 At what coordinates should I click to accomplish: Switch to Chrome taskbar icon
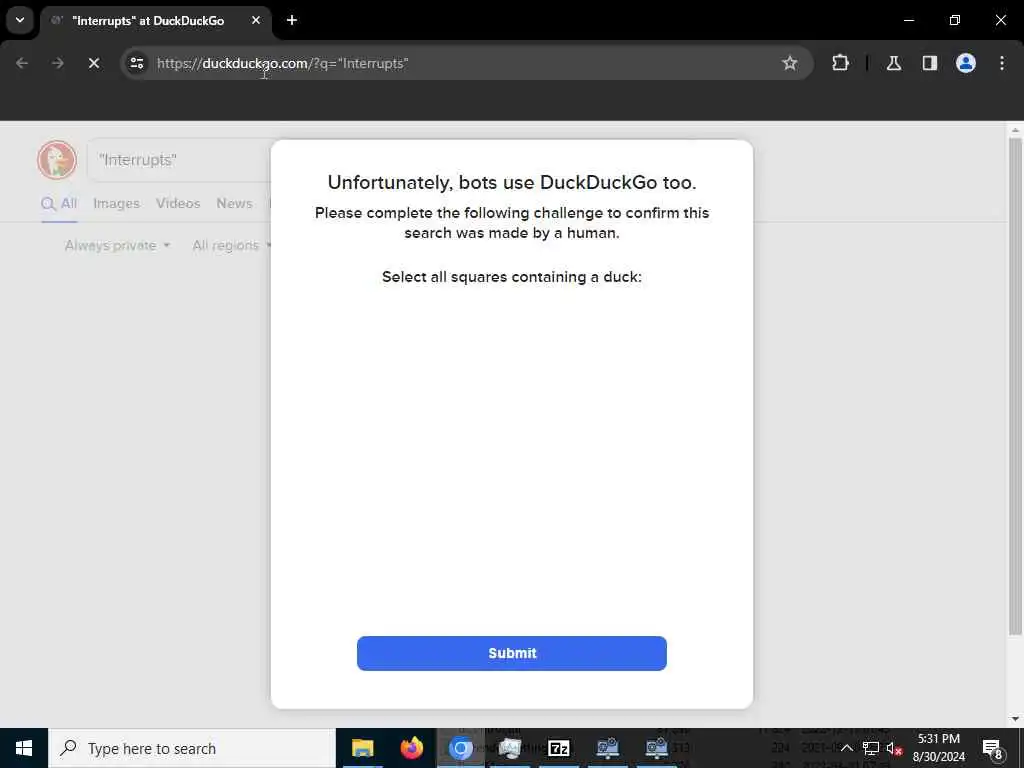coord(460,748)
